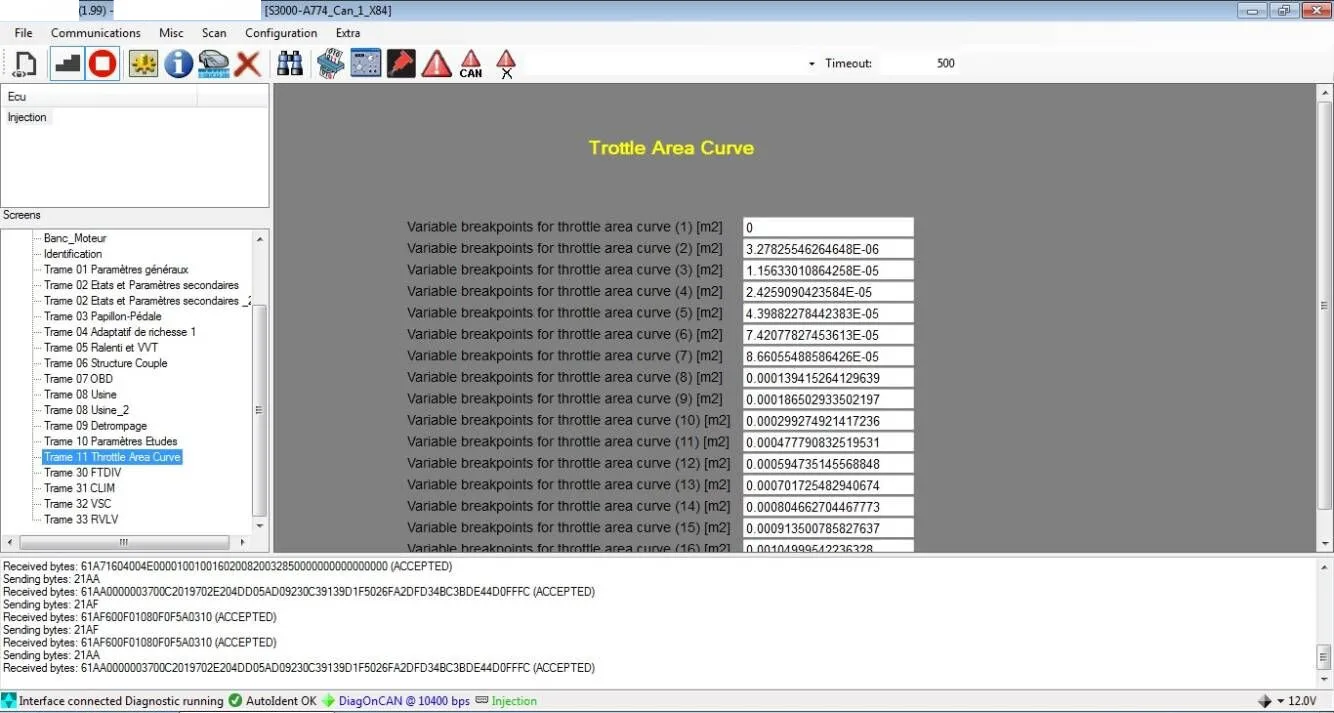Screen dimensions: 1334x713
Task: Select Trame 09 Detrompage
Action: point(95,426)
